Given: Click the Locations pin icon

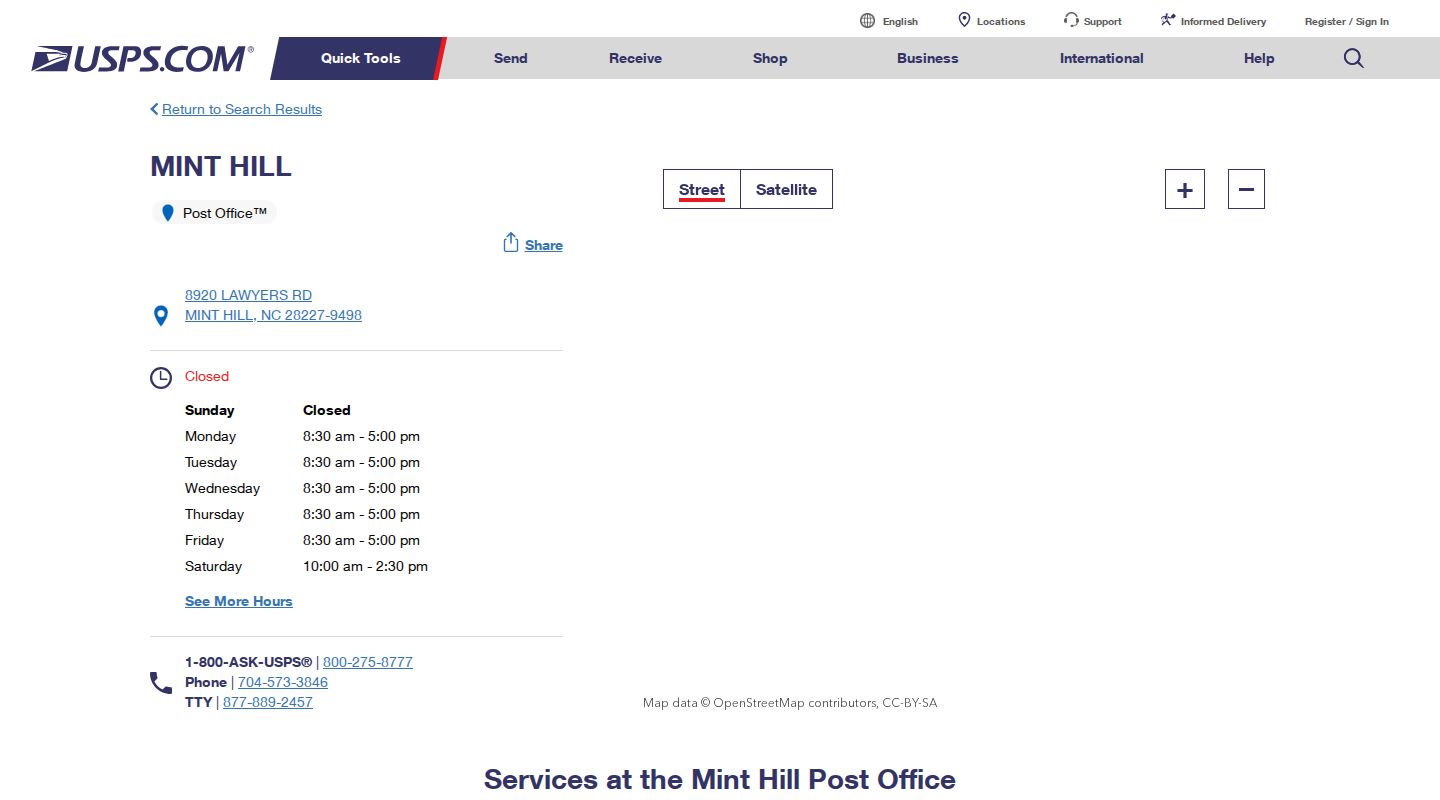Looking at the screenshot, I should tap(964, 20).
